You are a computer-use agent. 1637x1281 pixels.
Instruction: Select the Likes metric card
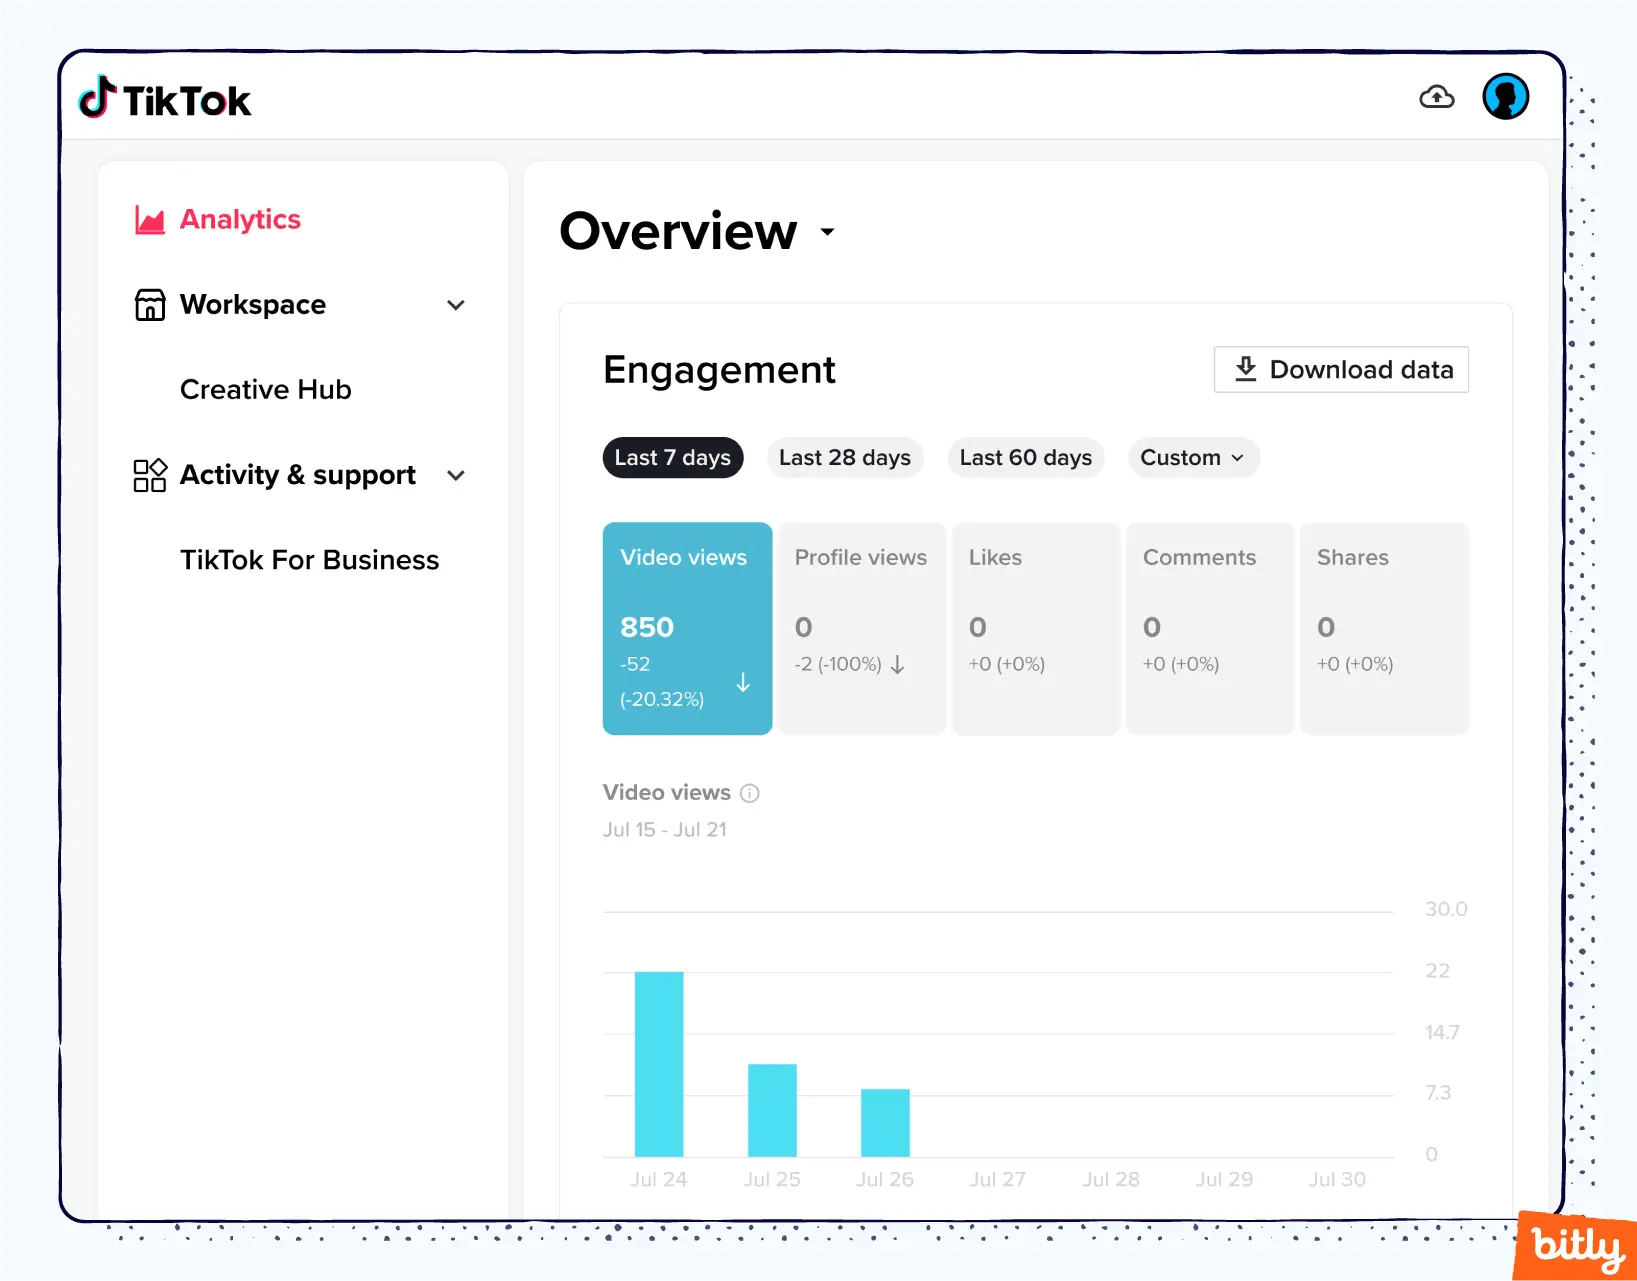pos(1035,628)
